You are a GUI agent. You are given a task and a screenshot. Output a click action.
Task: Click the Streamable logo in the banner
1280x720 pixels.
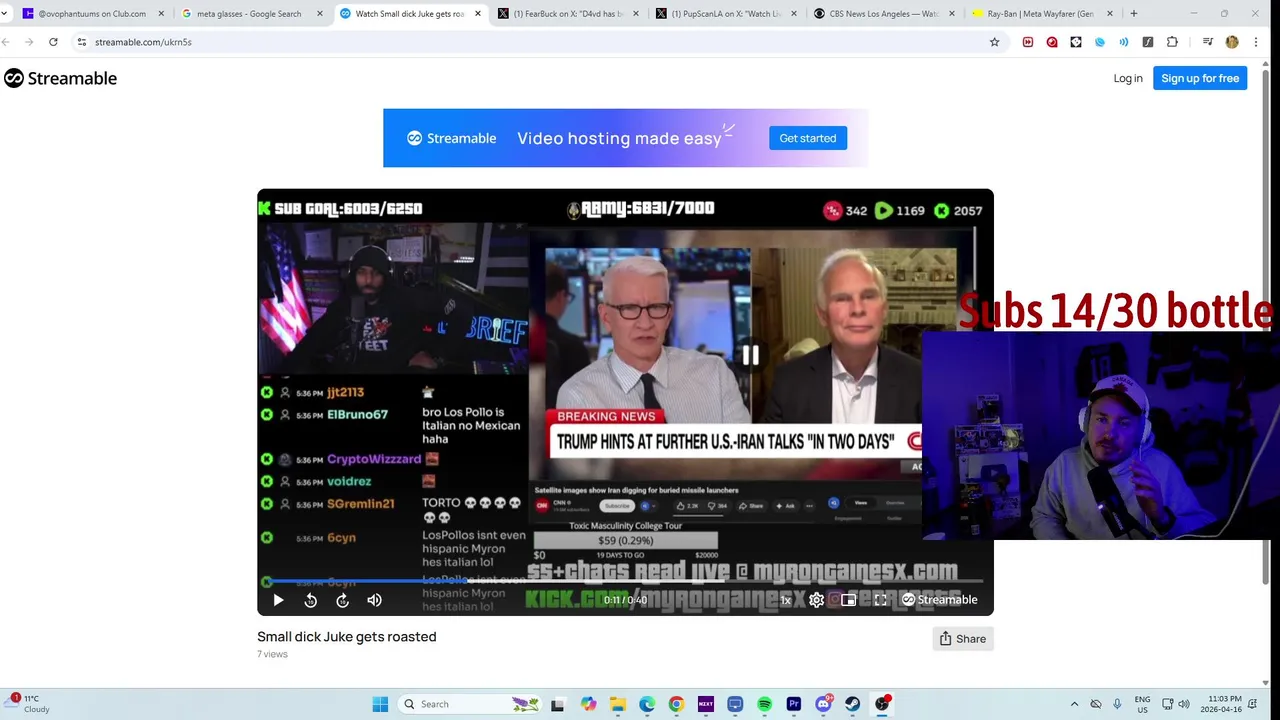pyautogui.click(x=451, y=138)
